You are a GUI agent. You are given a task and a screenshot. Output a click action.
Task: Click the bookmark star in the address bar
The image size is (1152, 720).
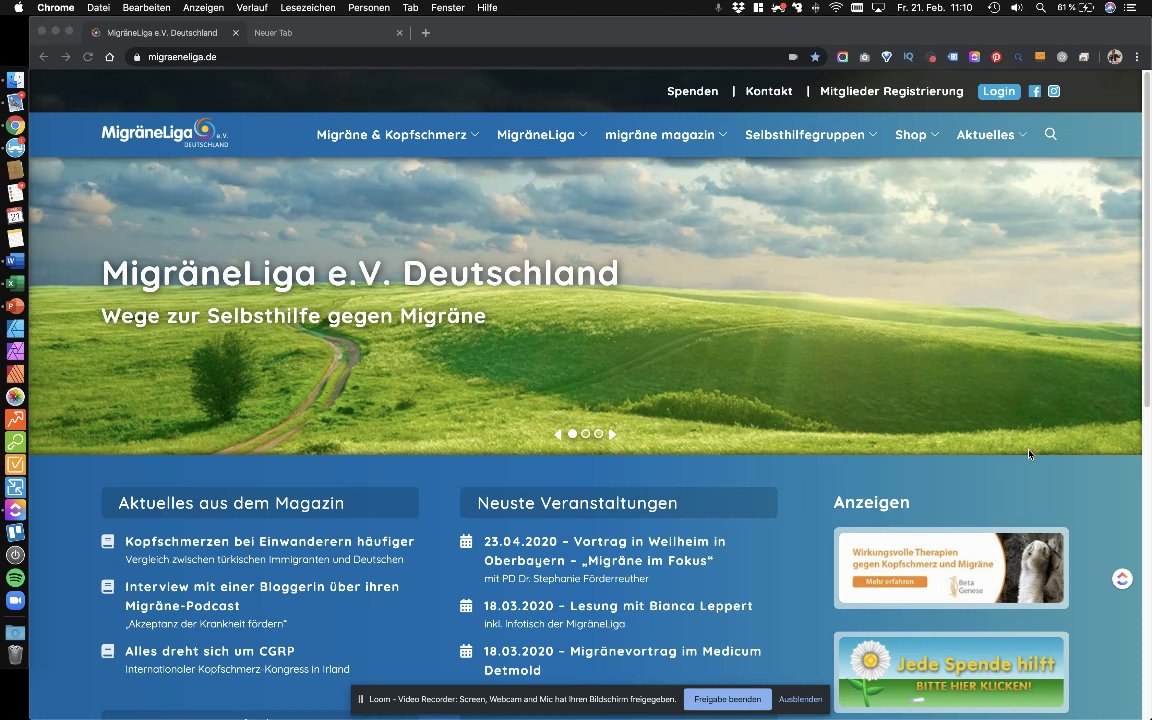click(x=815, y=57)
